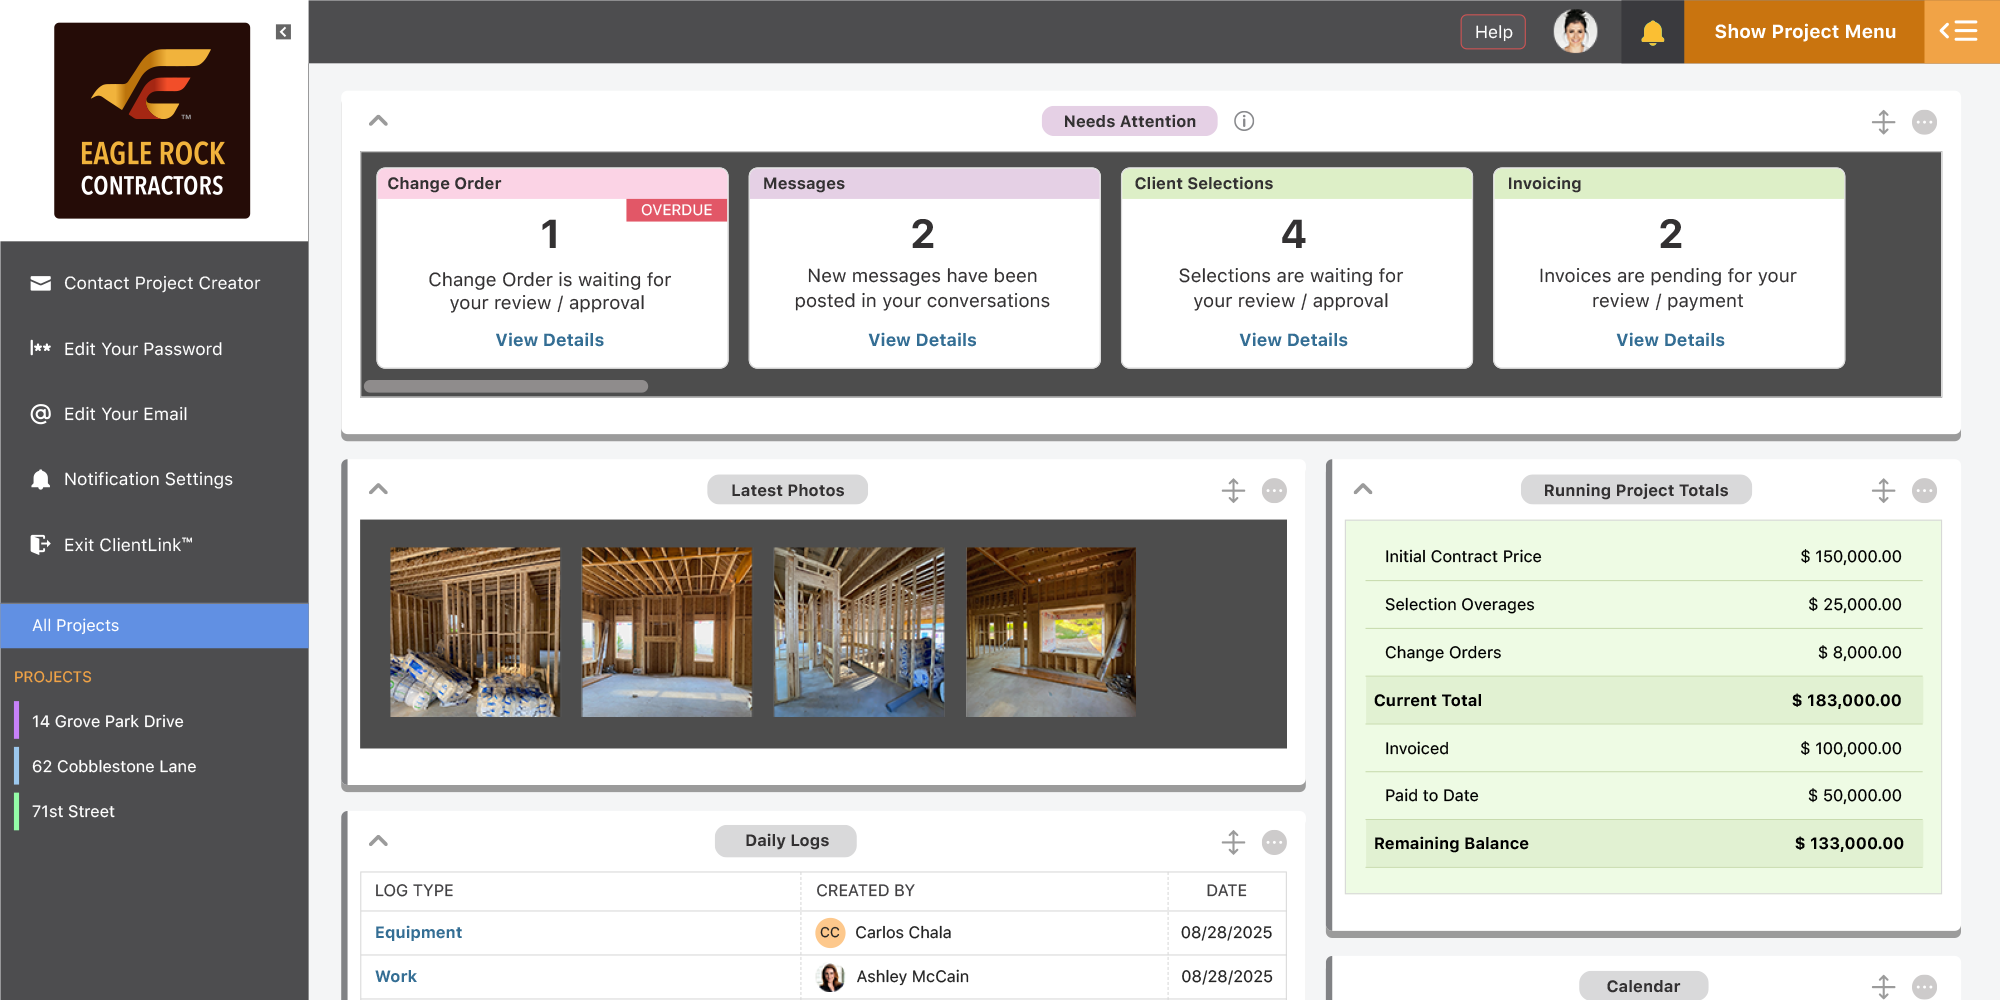
Task: Click View Details under Invoicing
Action: pyautogui.click(x=1670, y=339)
